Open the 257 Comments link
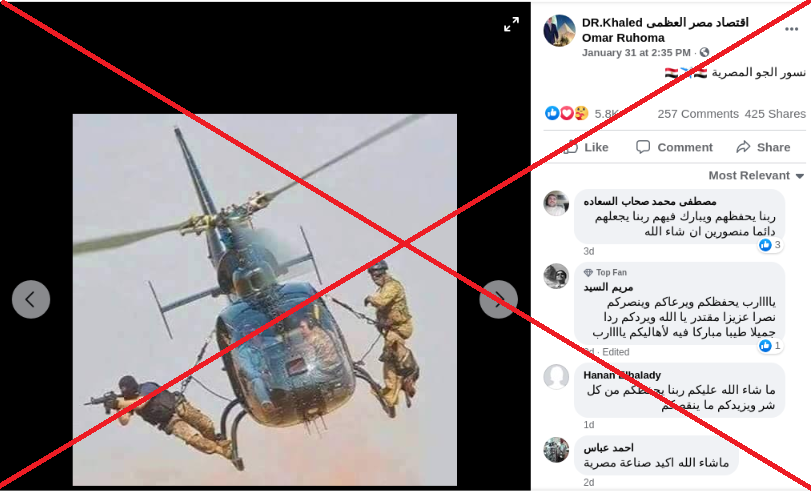811x495 pixels. tap(698, 114)
